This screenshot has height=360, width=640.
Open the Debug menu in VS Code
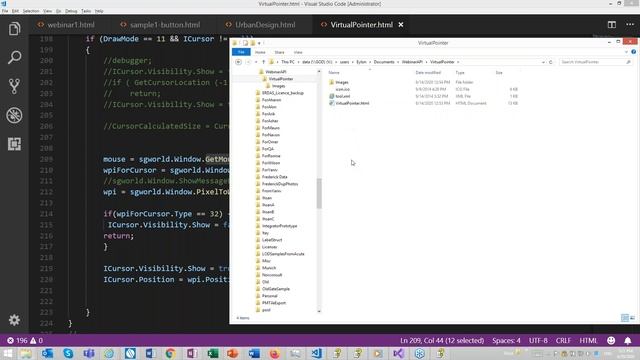(x=71, y=11)
